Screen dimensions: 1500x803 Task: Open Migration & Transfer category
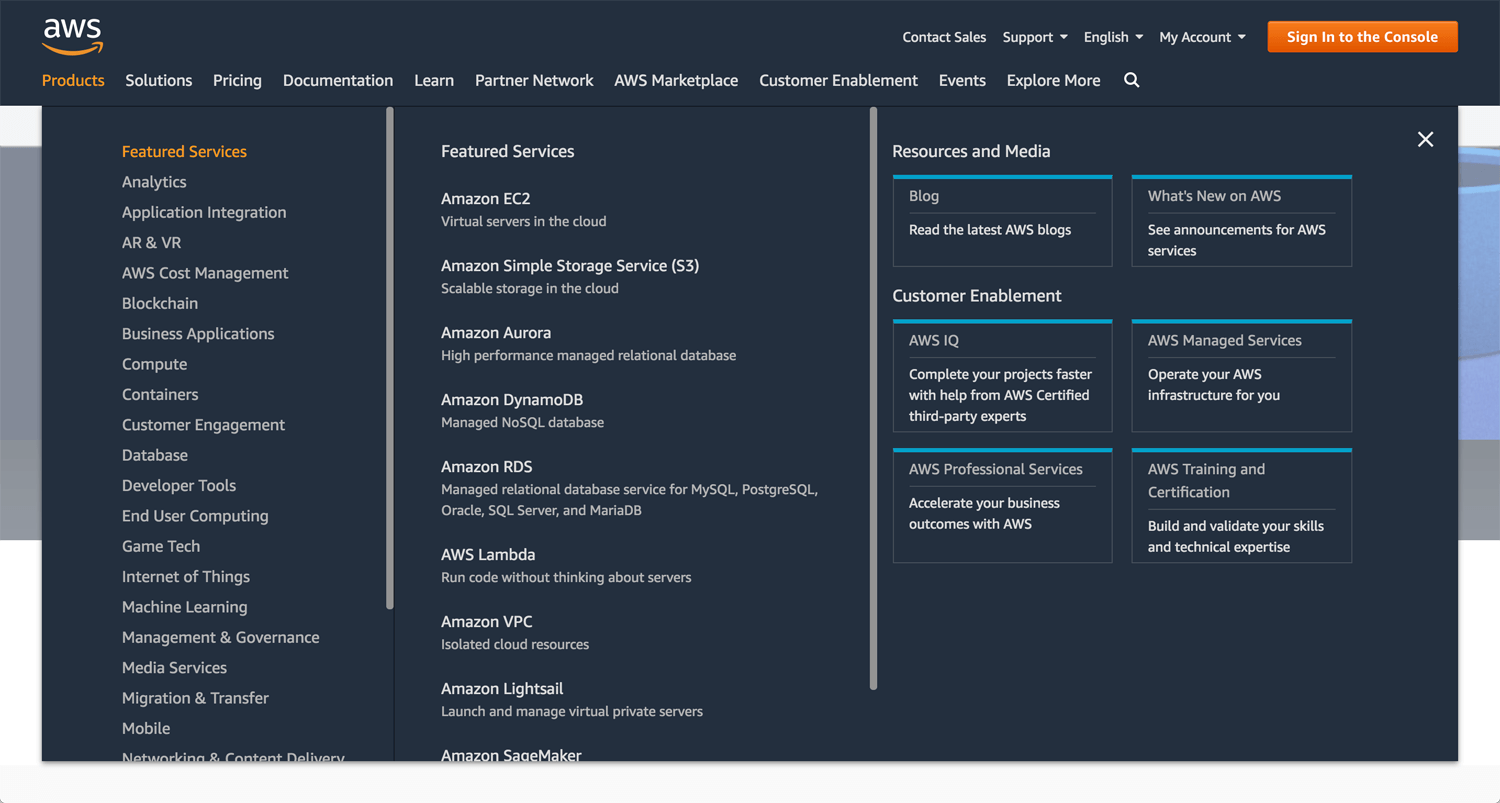[195, 698]
